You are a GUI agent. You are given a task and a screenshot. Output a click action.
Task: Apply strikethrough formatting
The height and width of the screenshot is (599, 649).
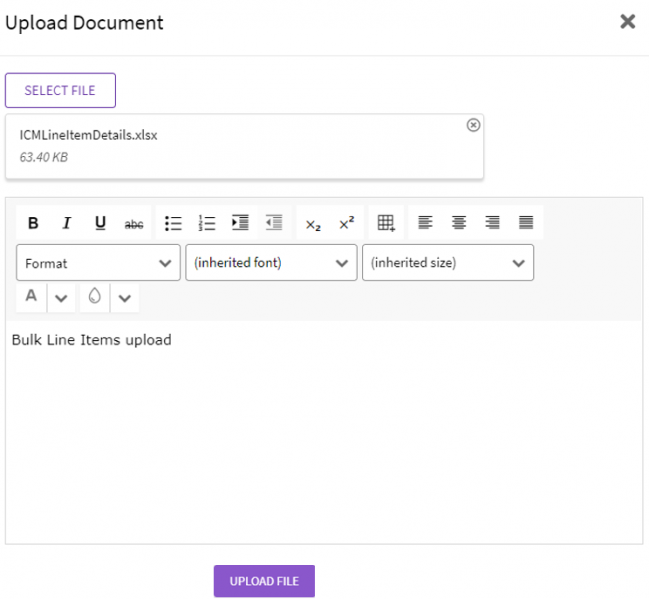[x=134, y=224]
